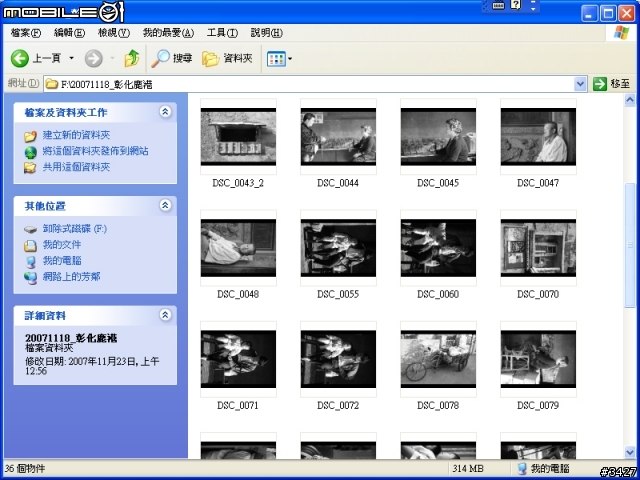Select thumbnail DSC_0071
This screenshot has height=480, width=640.
pos(238,359)
